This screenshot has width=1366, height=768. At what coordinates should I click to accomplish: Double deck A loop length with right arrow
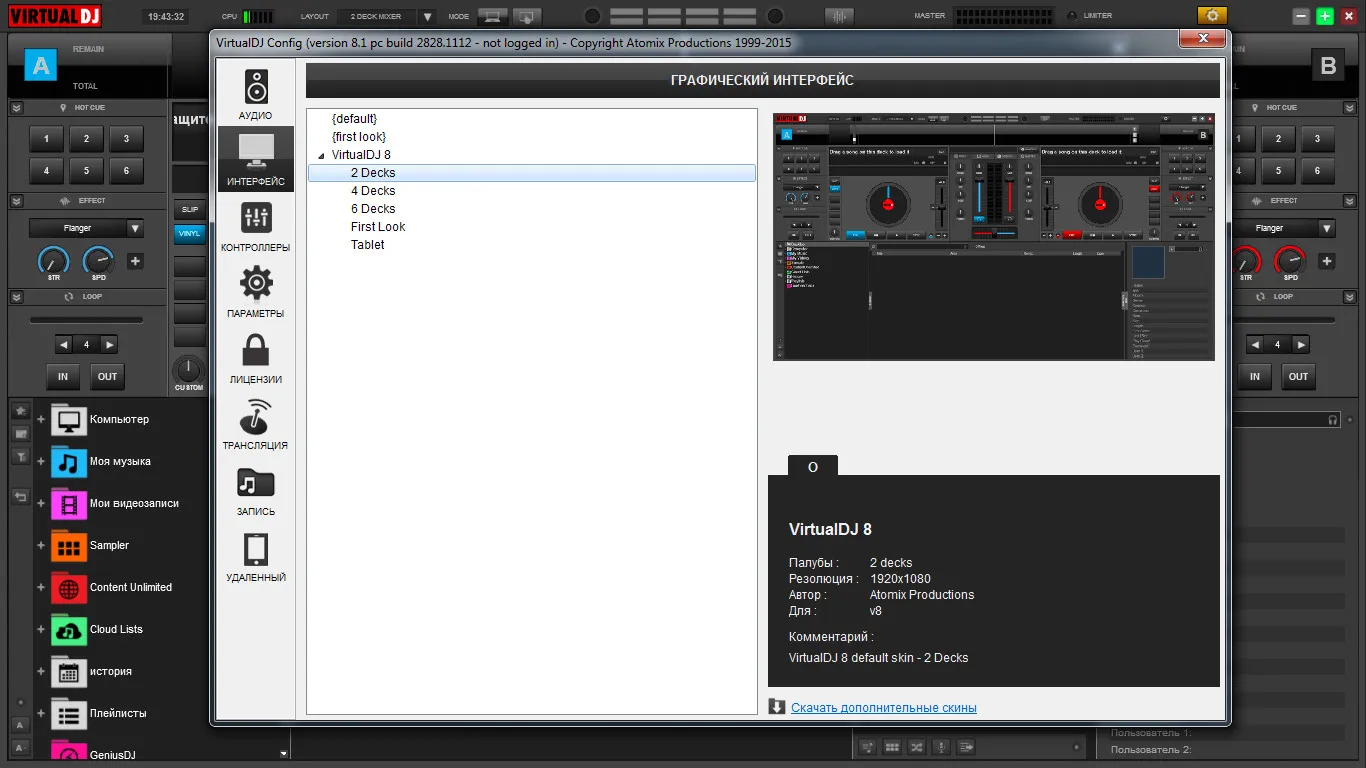(109, 345)
